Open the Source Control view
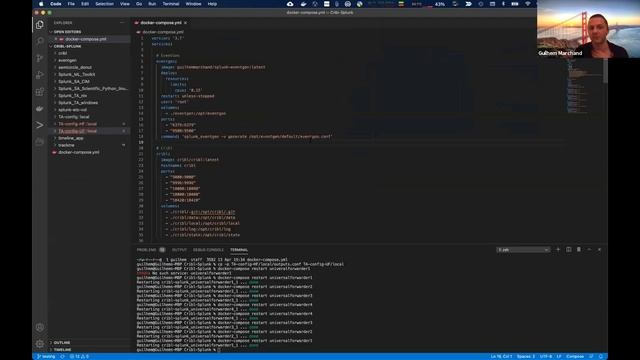 [x=40, y=58]
